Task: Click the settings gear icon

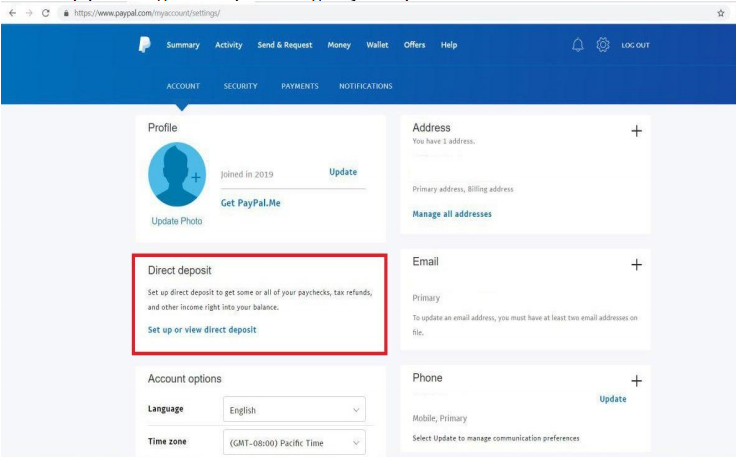Action: point(603,45)
